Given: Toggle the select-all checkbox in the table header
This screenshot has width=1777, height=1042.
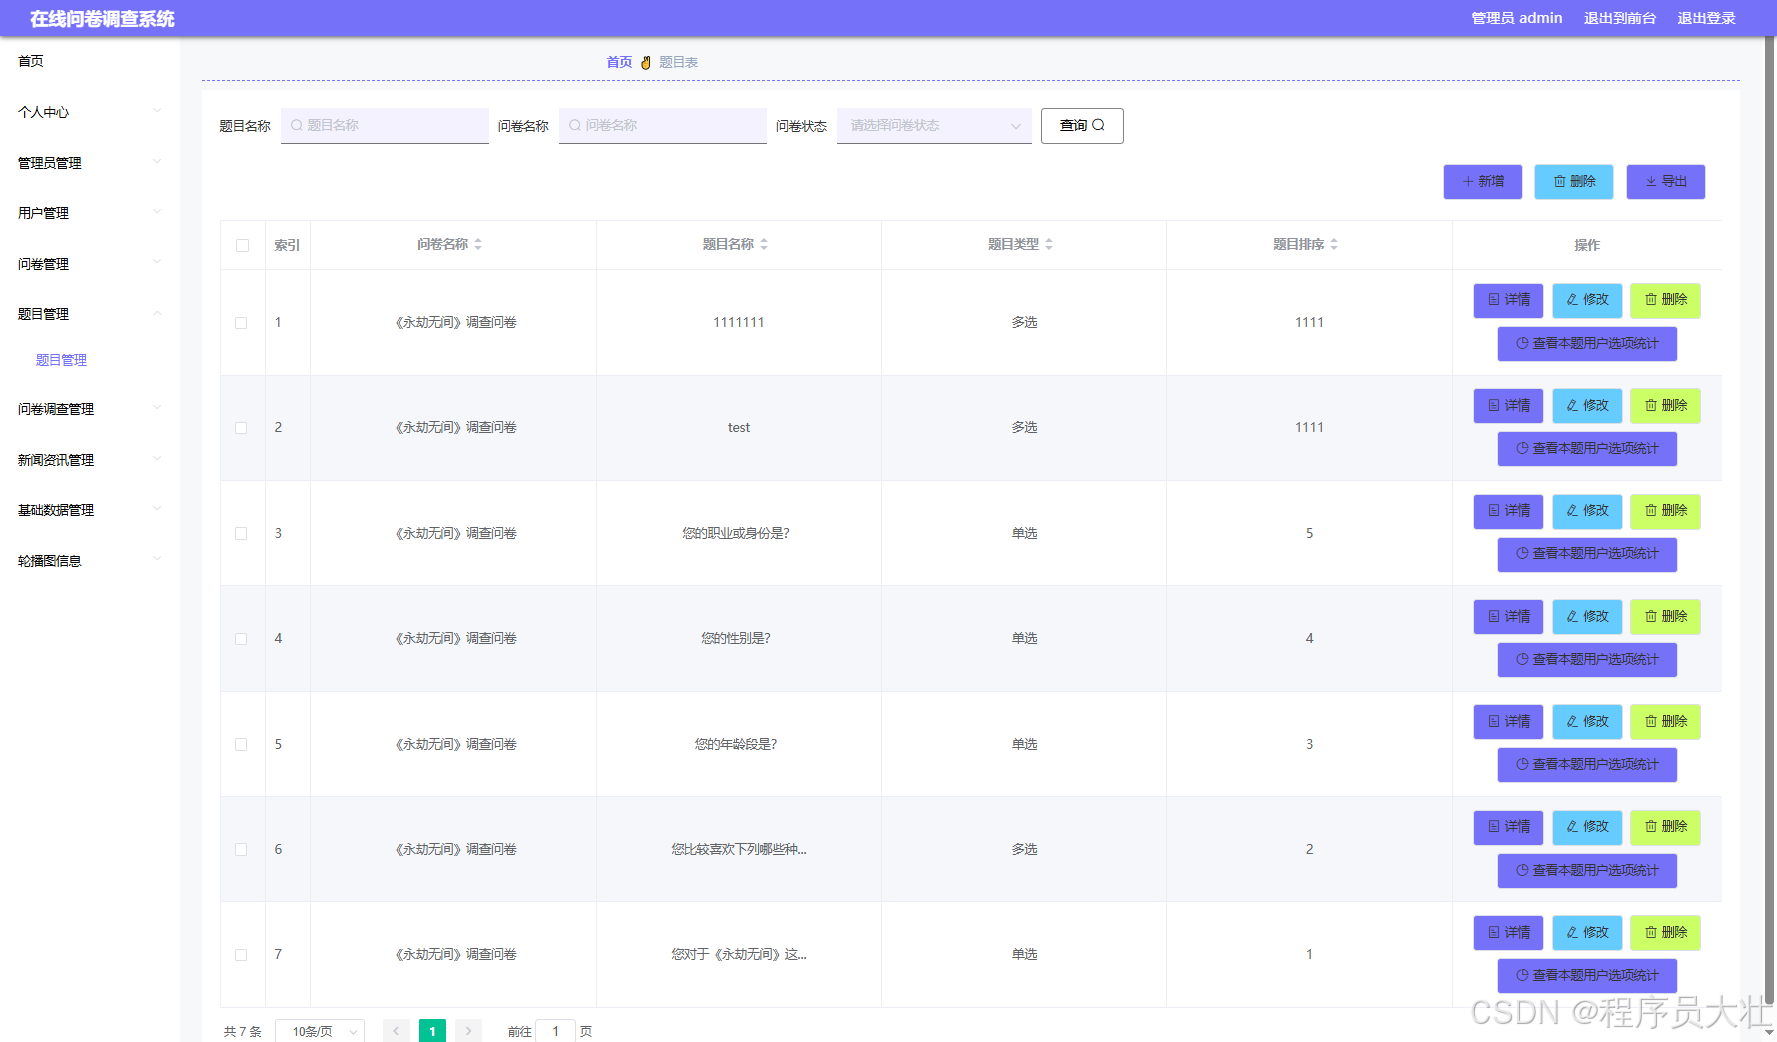Looking at the screenshot, I should [242, 244].
